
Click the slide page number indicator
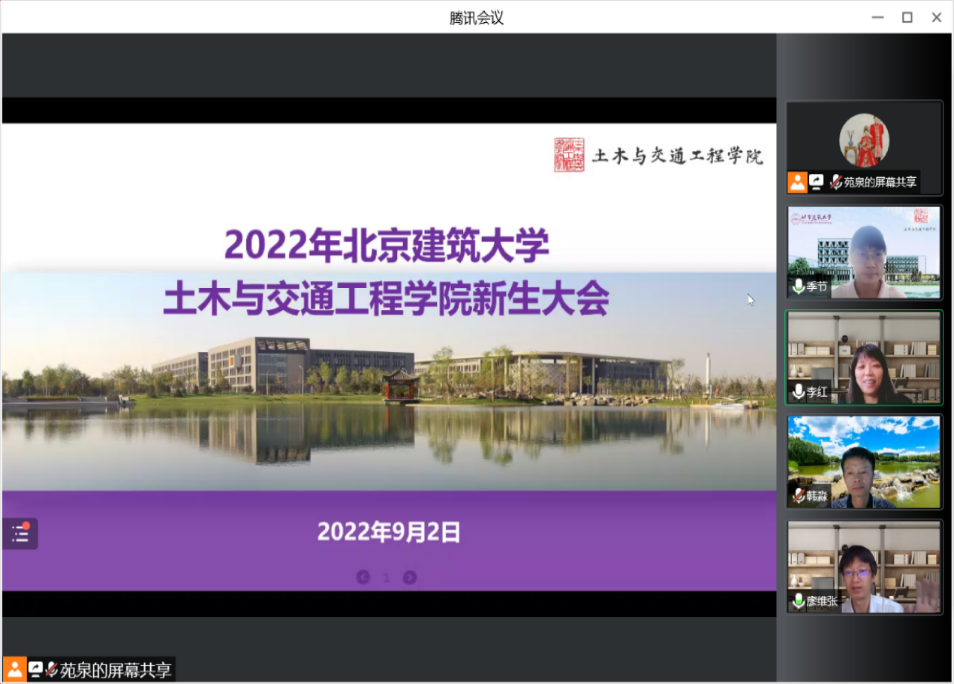pos(387,577)
